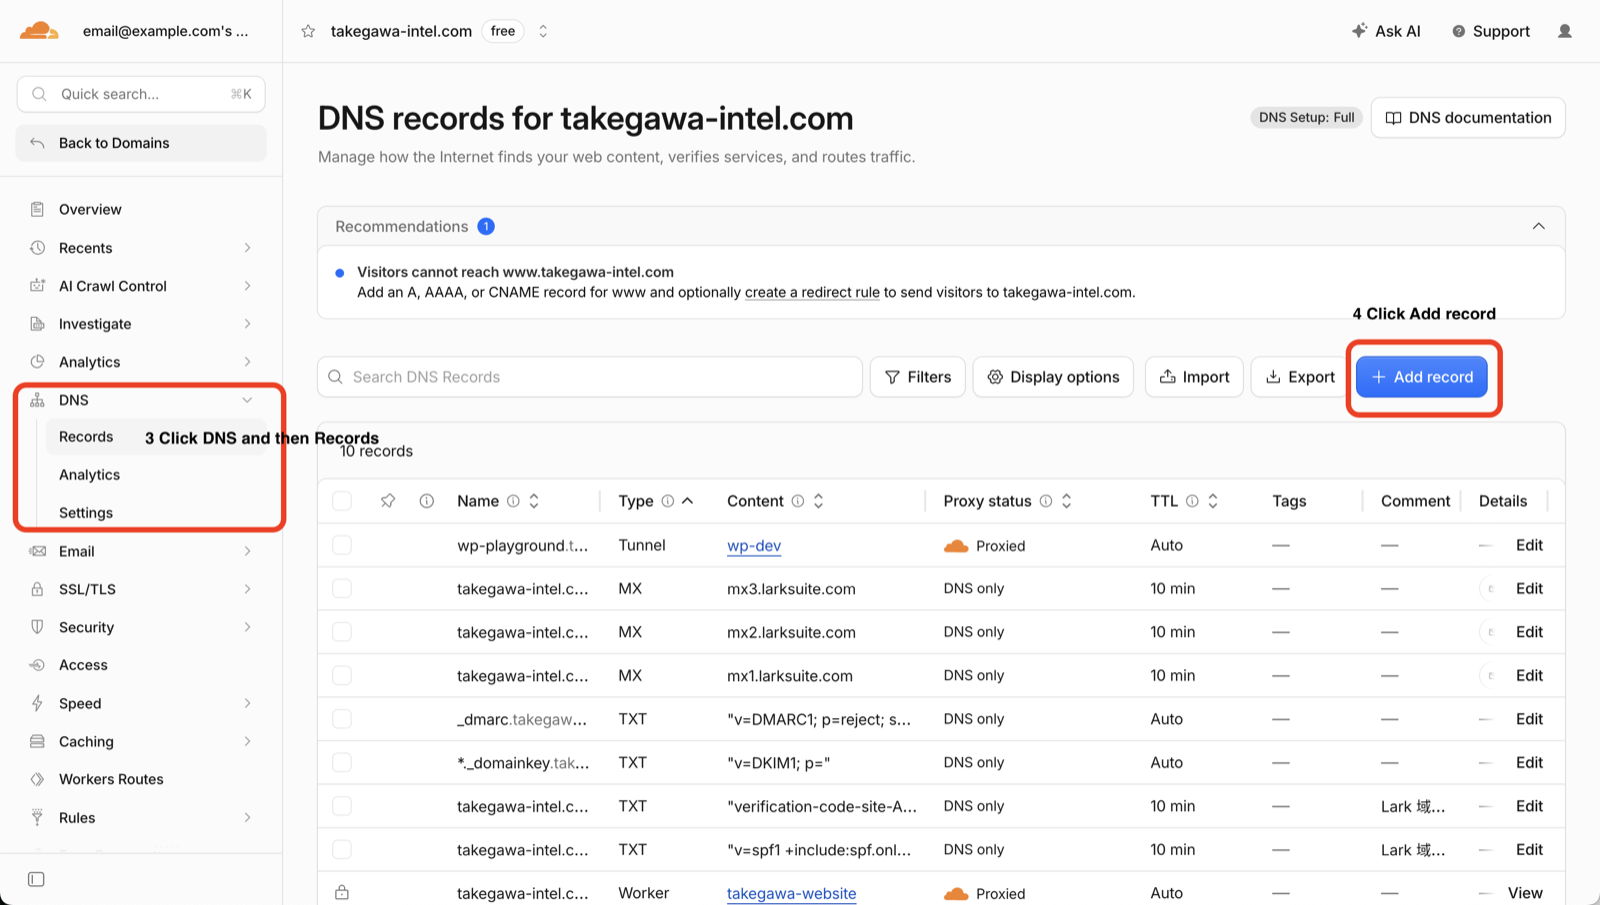The image size is (1600, 905).
Task: Focus the Search DNS Records field
Action: pyautogui.click(x=590, y=377)
